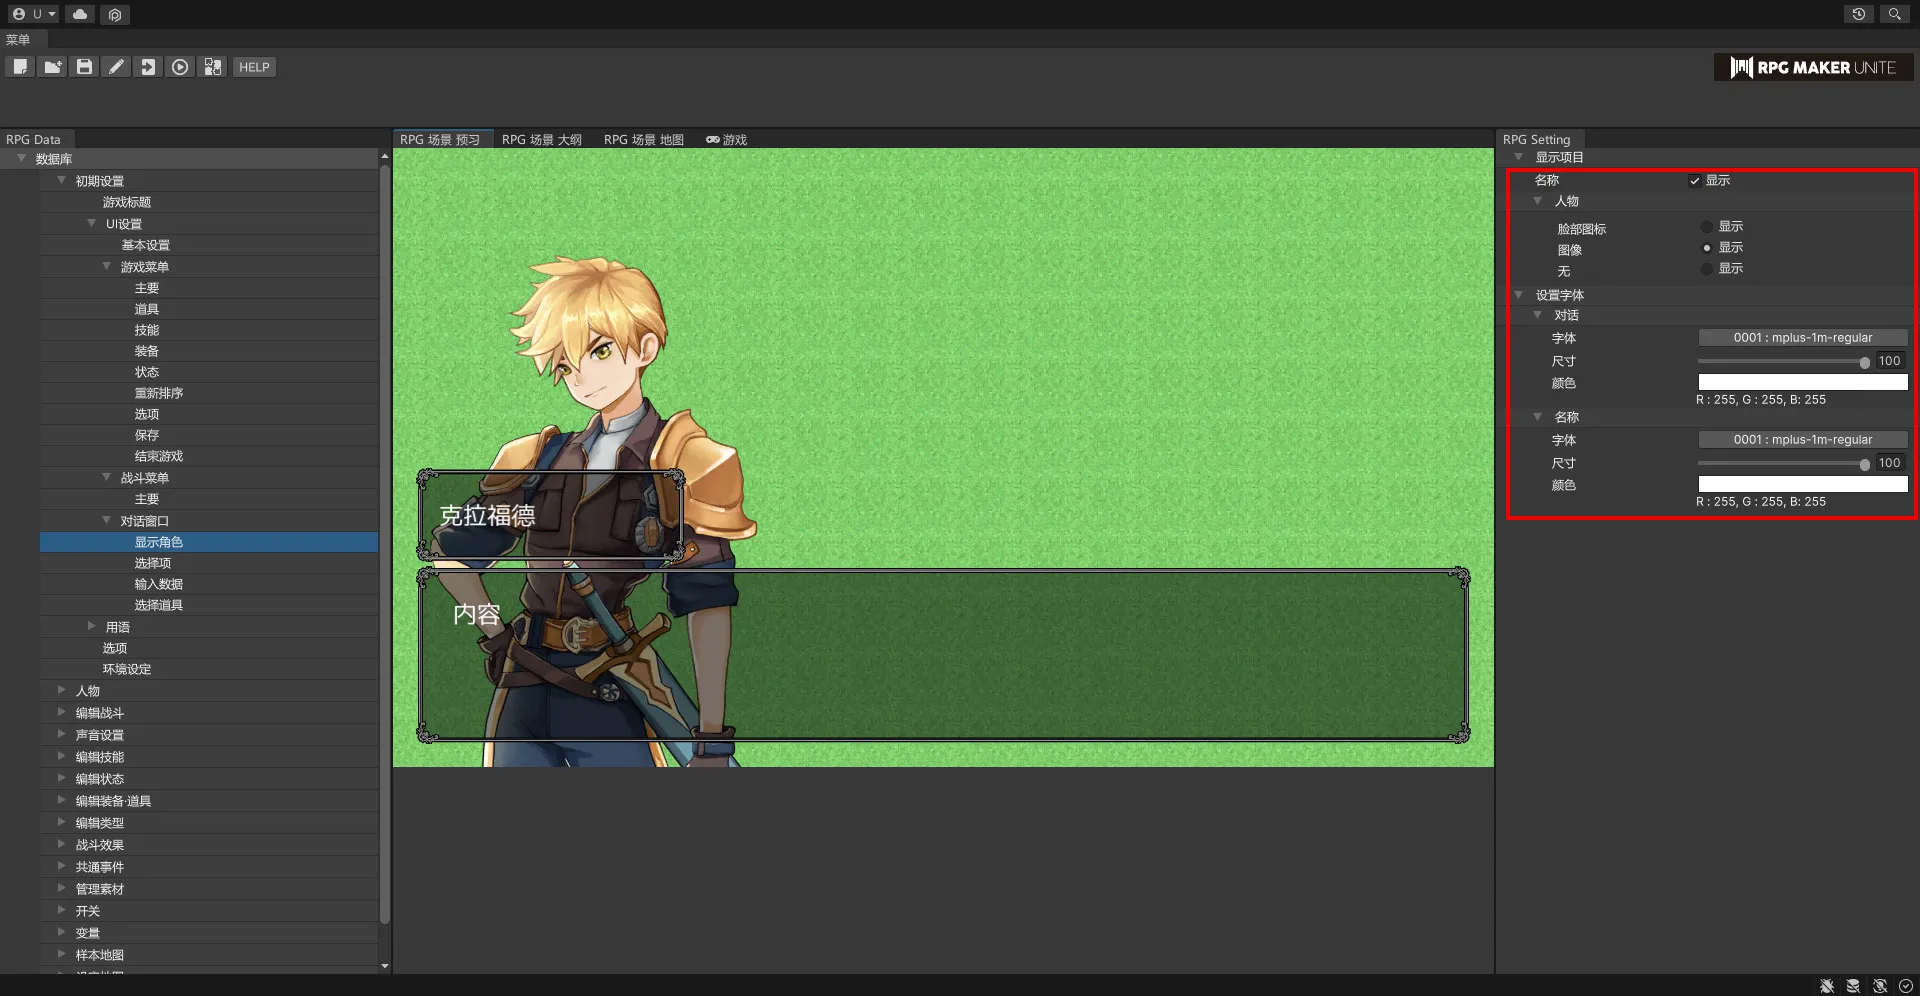Click the save floppy disk toolbar icon
1920x996 pixels.
[x=85, y=67]
